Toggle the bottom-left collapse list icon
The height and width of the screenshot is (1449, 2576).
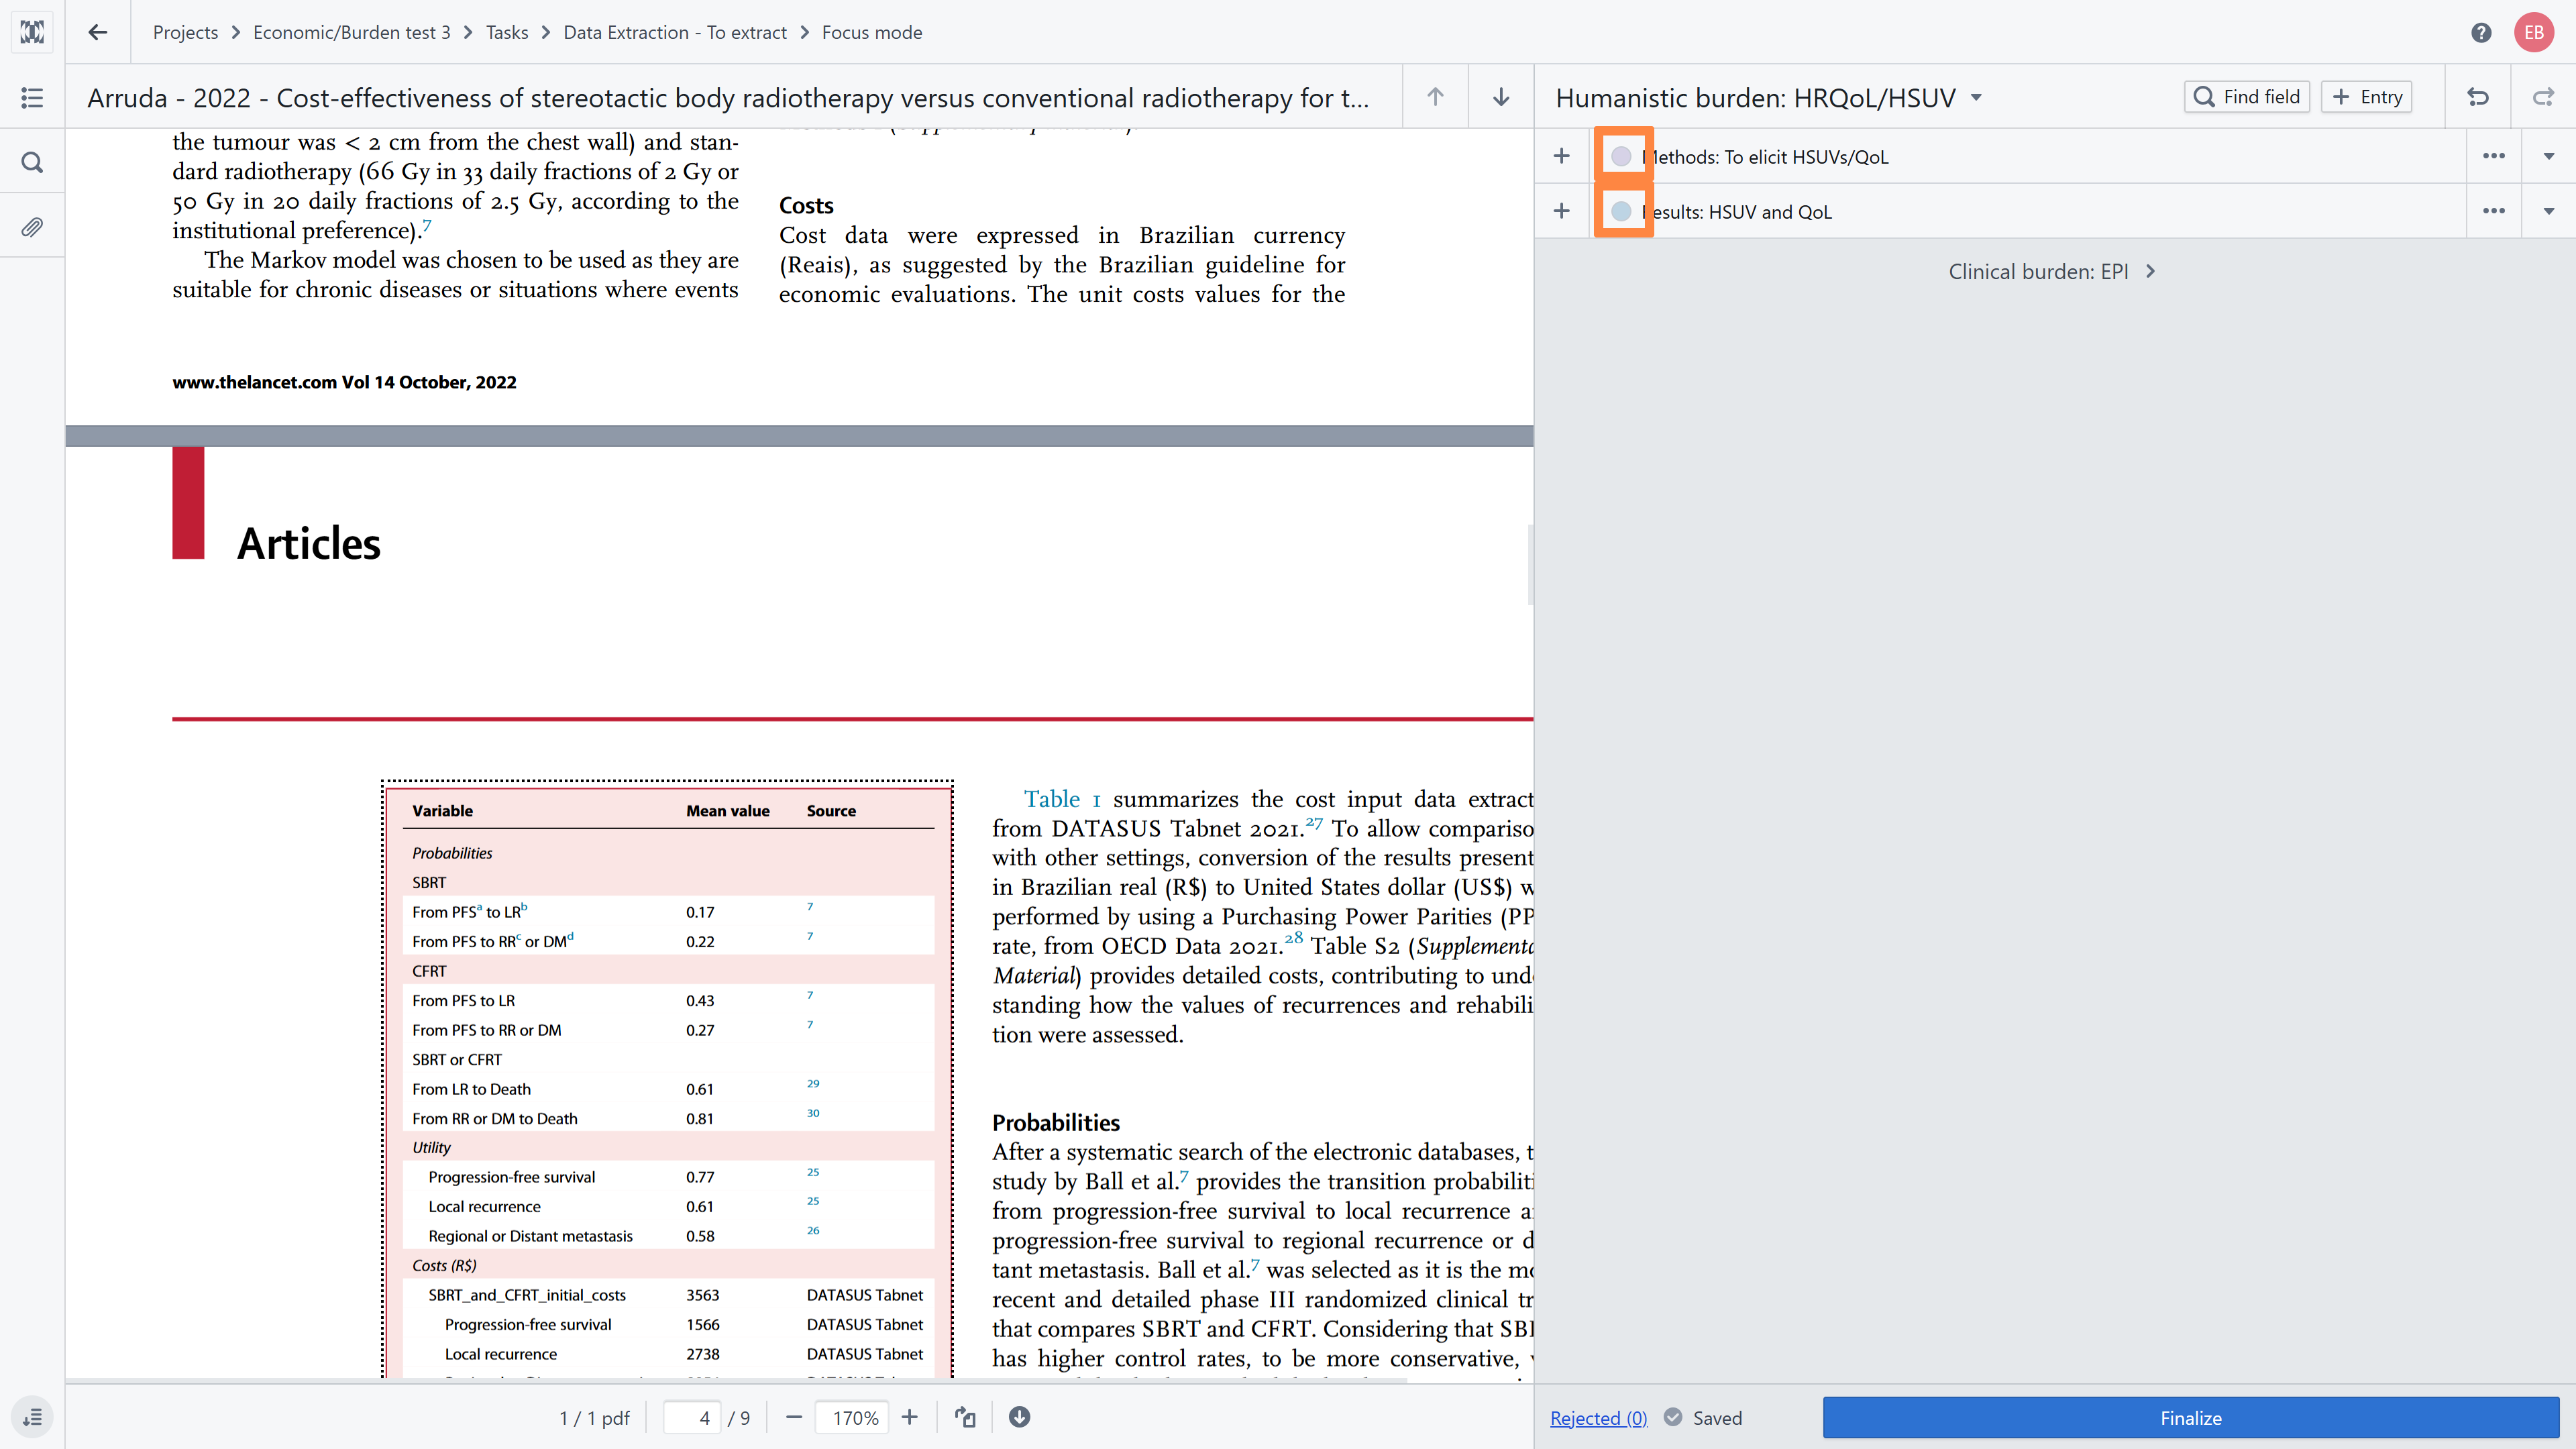click(x=32, y=1417)
